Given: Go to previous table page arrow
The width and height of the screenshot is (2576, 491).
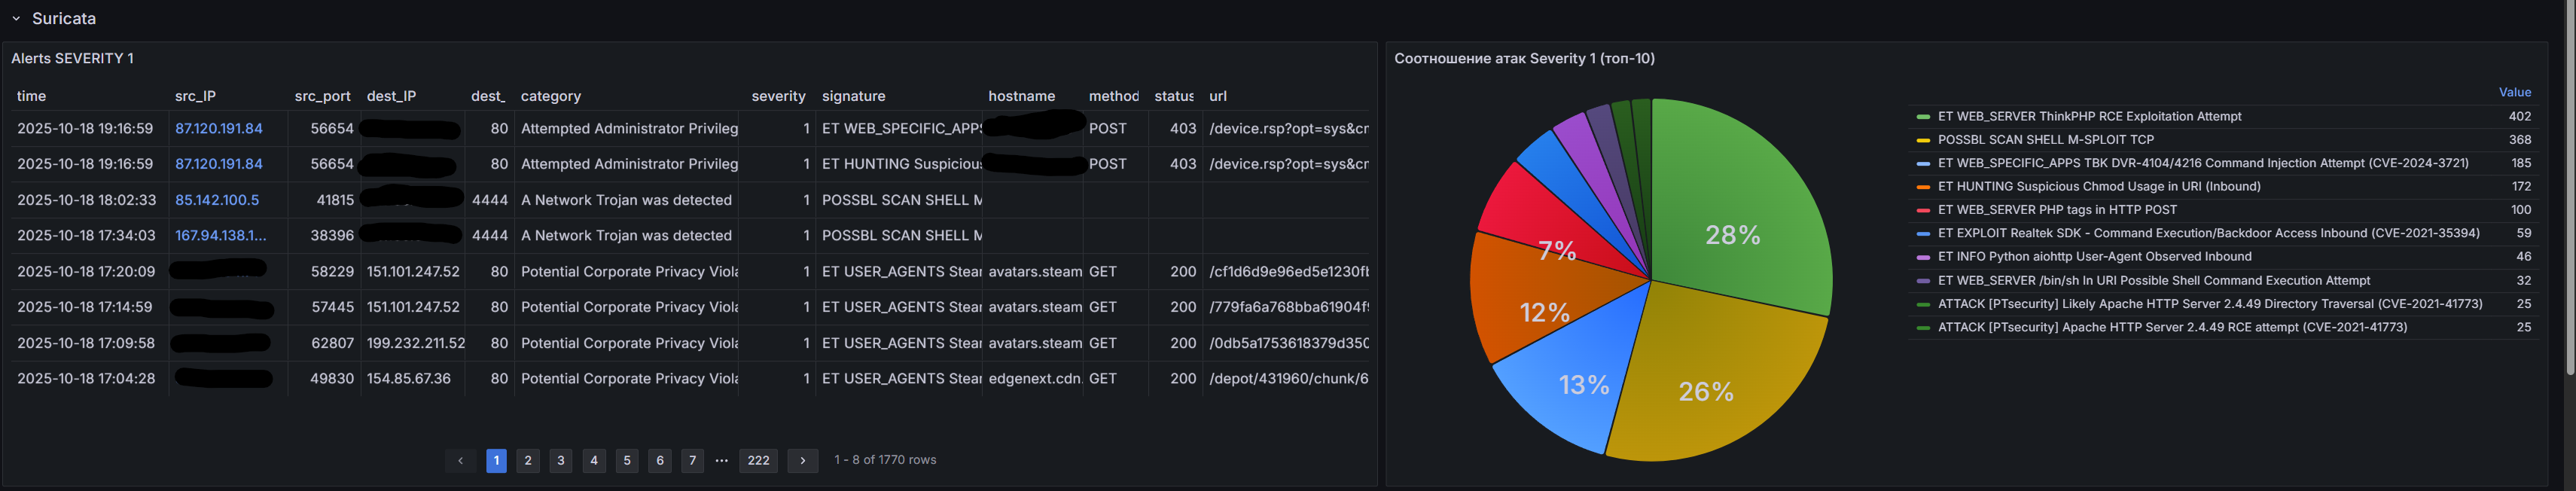Looking at the screenshot, I should coord(460,460).
